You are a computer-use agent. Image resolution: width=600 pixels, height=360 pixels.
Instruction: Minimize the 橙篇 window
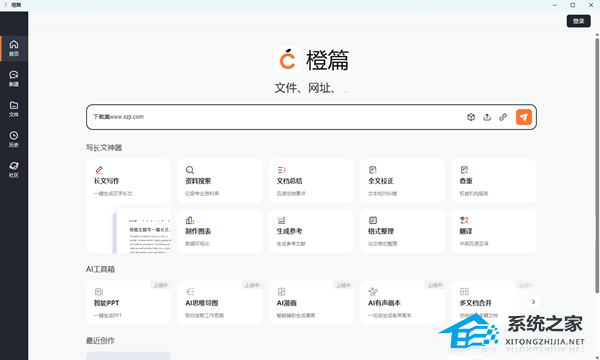pos(555,5)
